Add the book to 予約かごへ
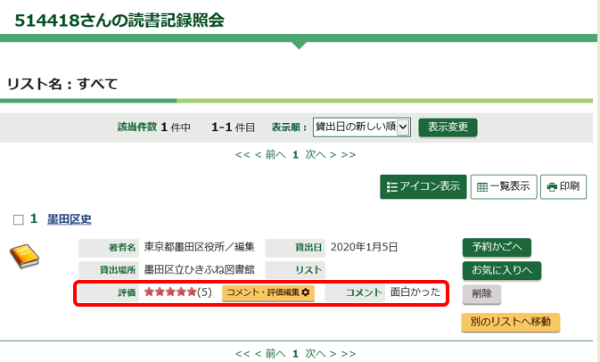Viewport: 600px width, 362px height. (x=497, y=247)
